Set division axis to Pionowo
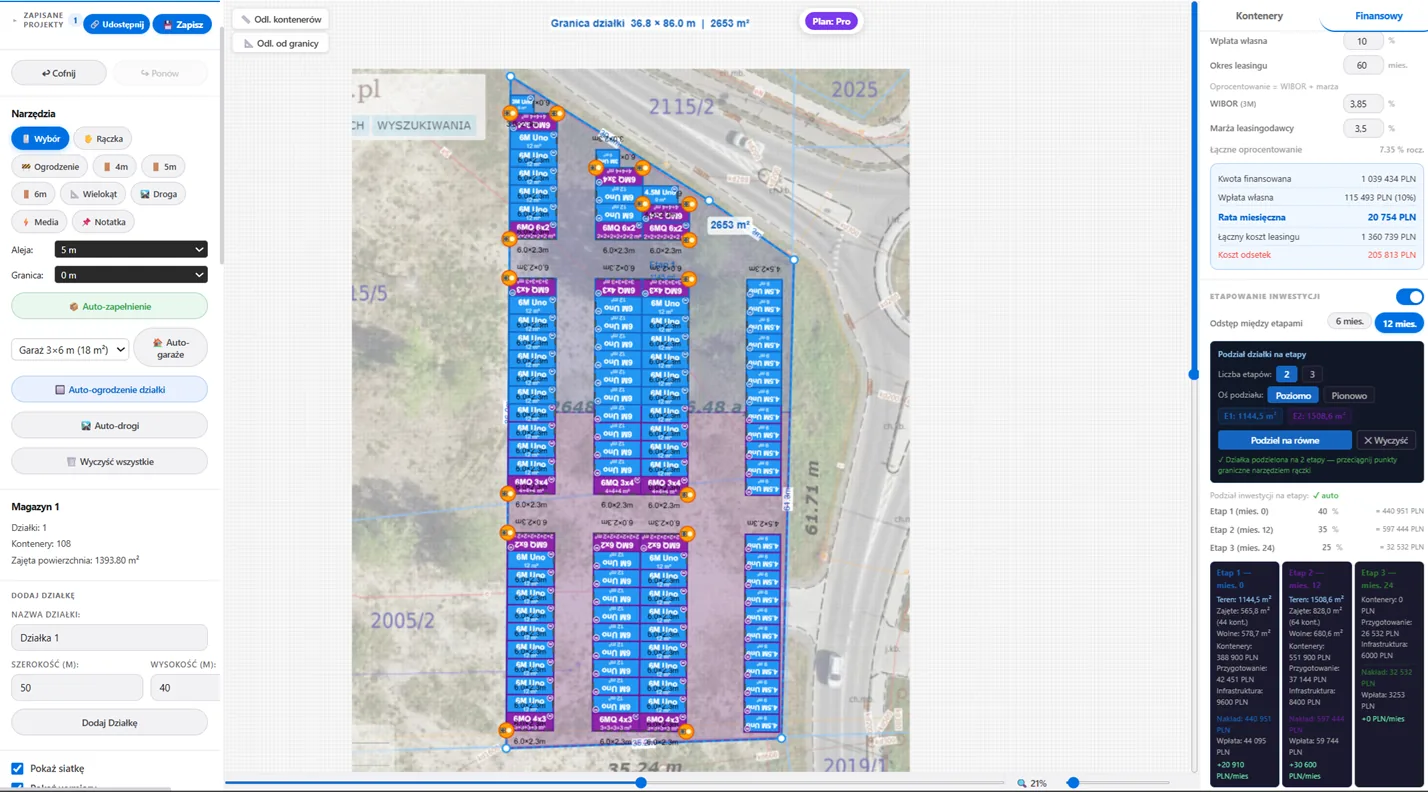 pyautogui.click(x=1349, y=395)
